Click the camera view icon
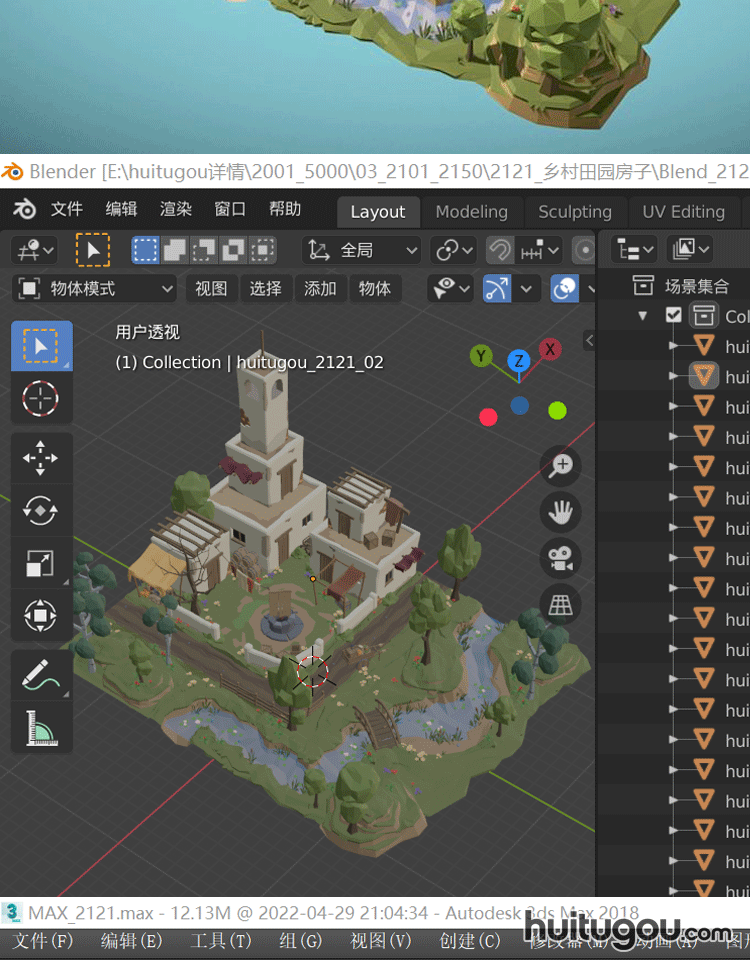750x960 pixels. [561, 558]
